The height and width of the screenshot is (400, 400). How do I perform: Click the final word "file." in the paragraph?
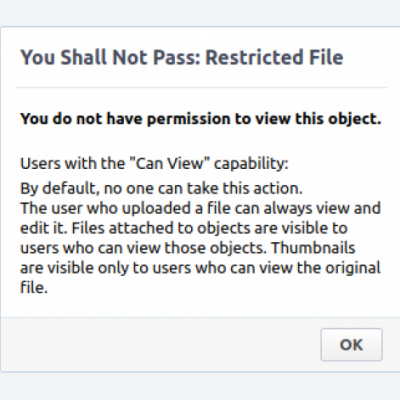click(34, 288)
